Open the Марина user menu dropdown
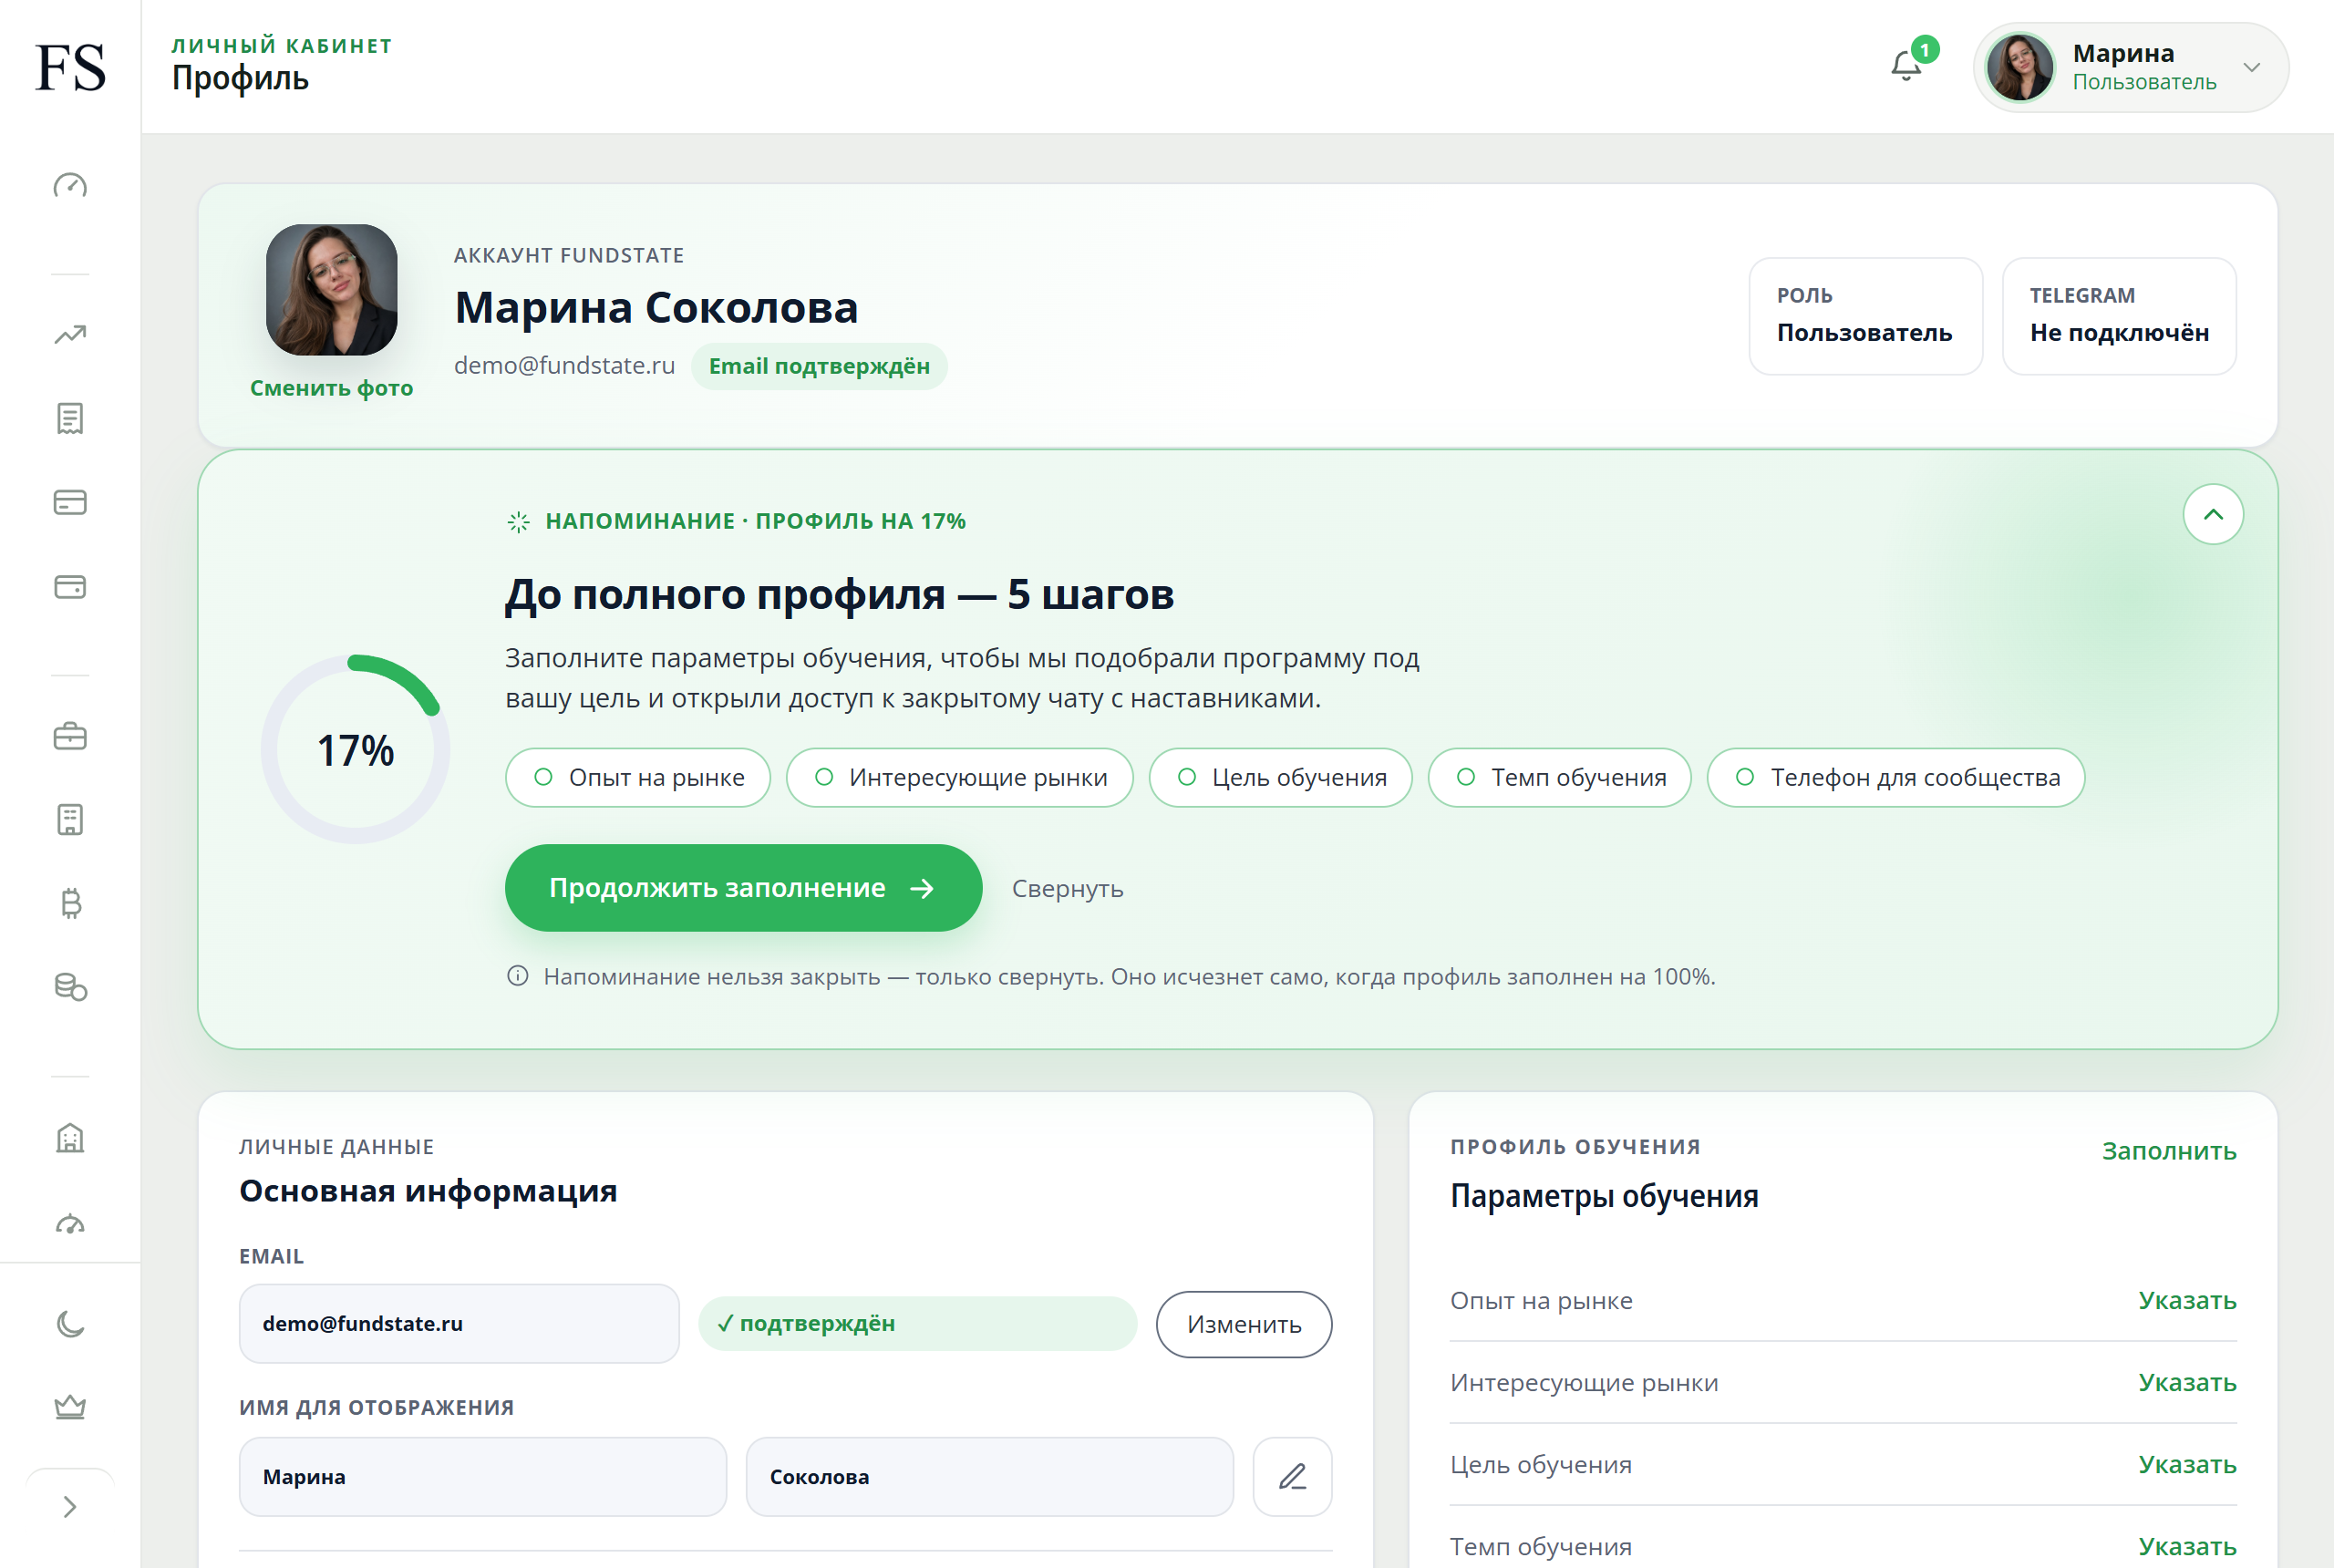 tap(2130, 67)
